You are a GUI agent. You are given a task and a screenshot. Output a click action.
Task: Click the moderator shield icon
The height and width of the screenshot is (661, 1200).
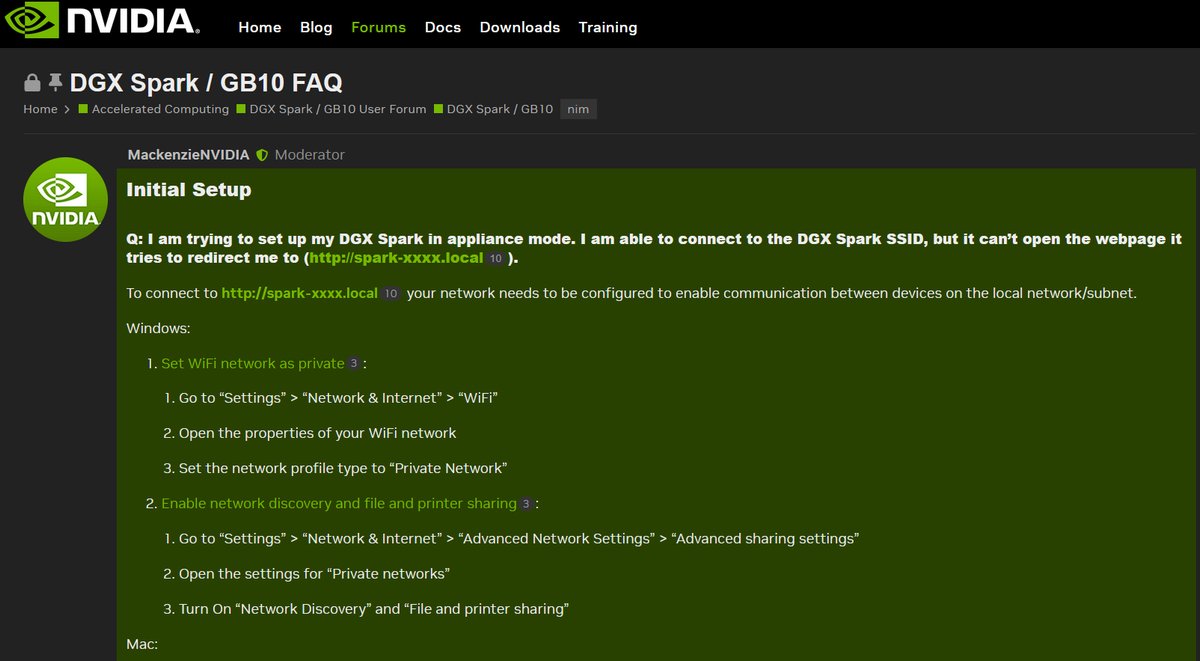262,155
